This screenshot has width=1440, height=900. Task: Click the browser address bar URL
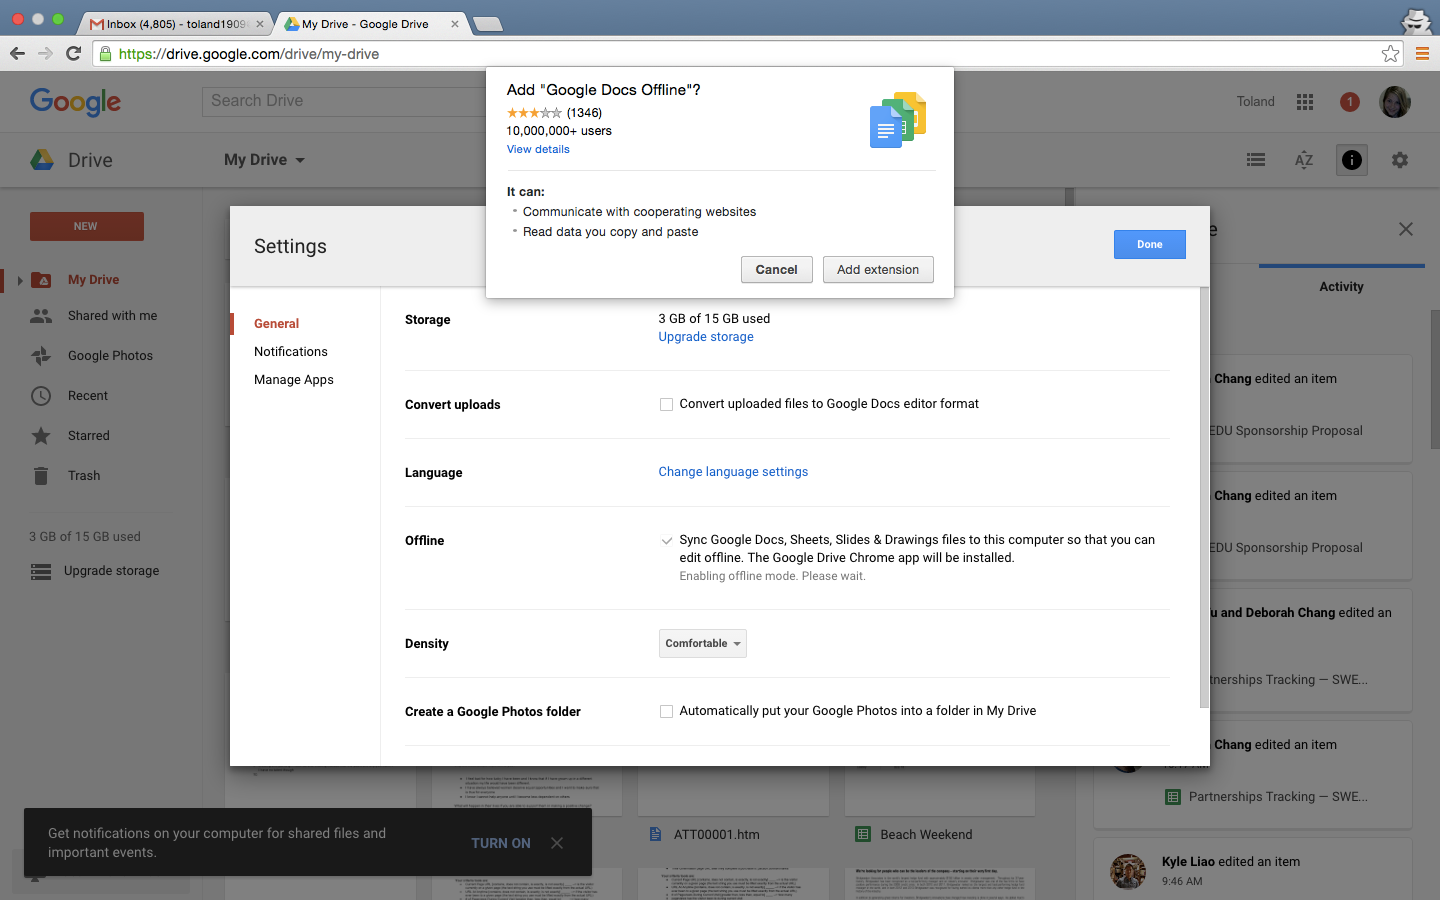(x=248, y=54)
